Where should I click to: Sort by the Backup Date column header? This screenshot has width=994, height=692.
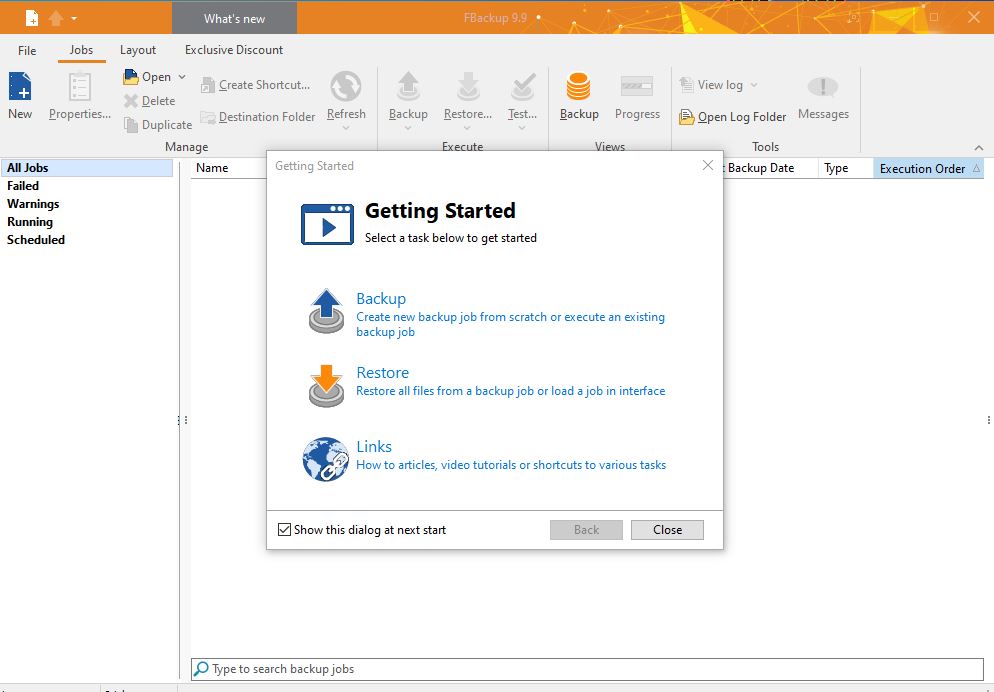(770, 168)
